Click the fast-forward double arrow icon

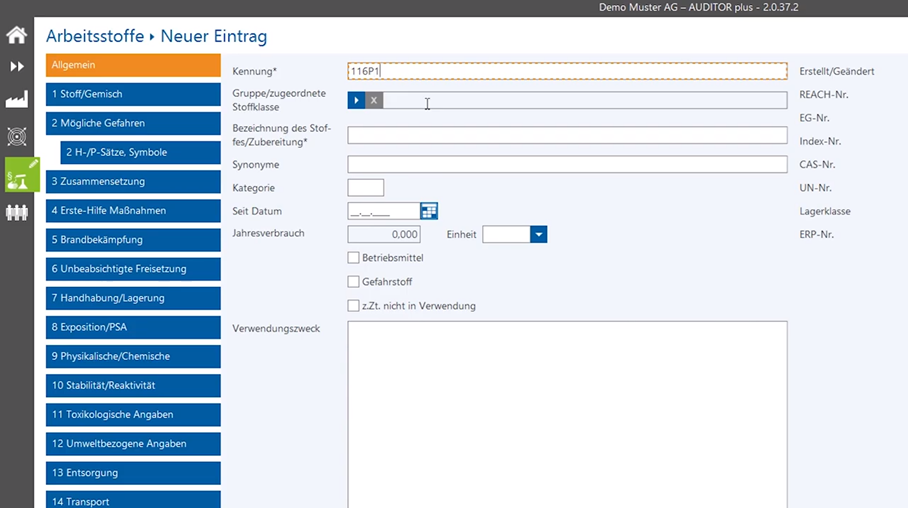tap(16, 67)
